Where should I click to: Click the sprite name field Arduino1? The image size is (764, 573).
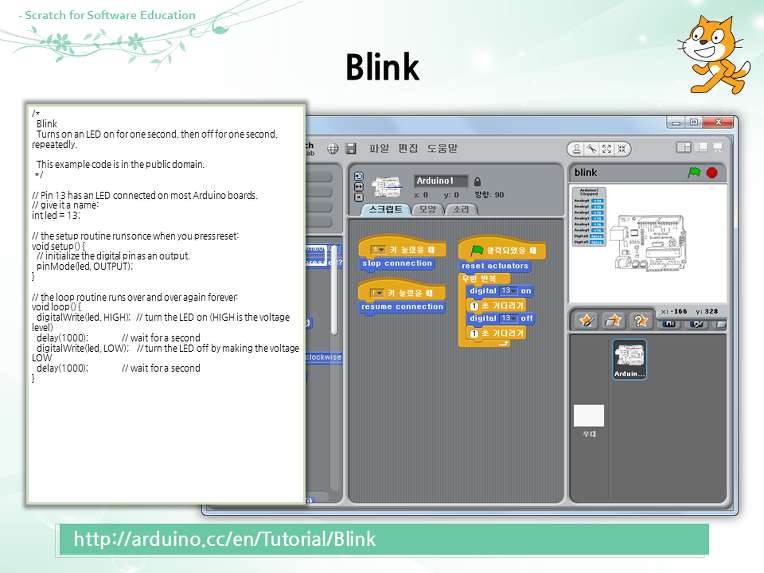pos(441,181)
